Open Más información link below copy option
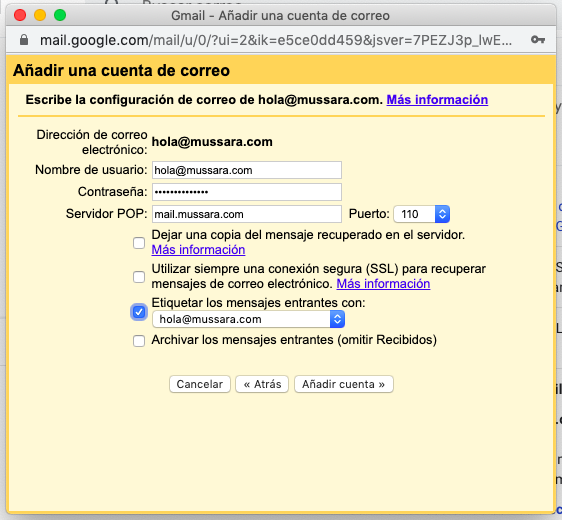 click(x=198, y=250)
